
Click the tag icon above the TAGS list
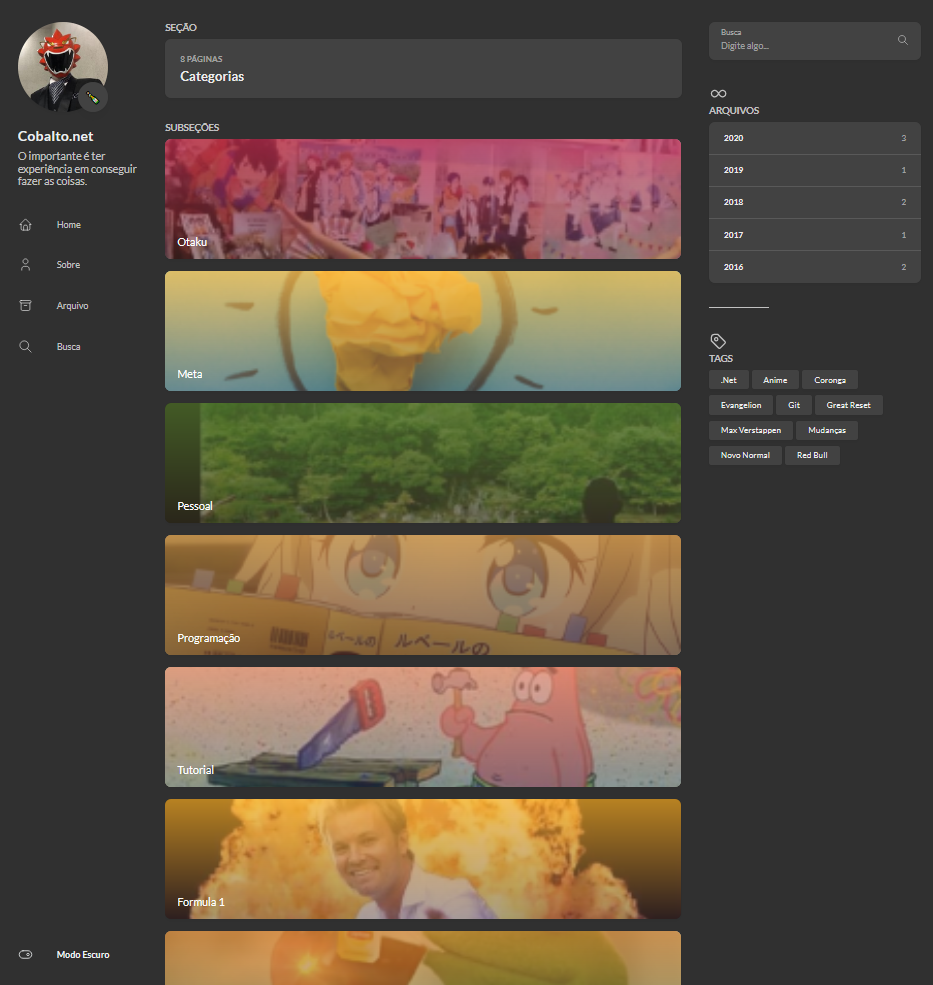tap(717, 341)
